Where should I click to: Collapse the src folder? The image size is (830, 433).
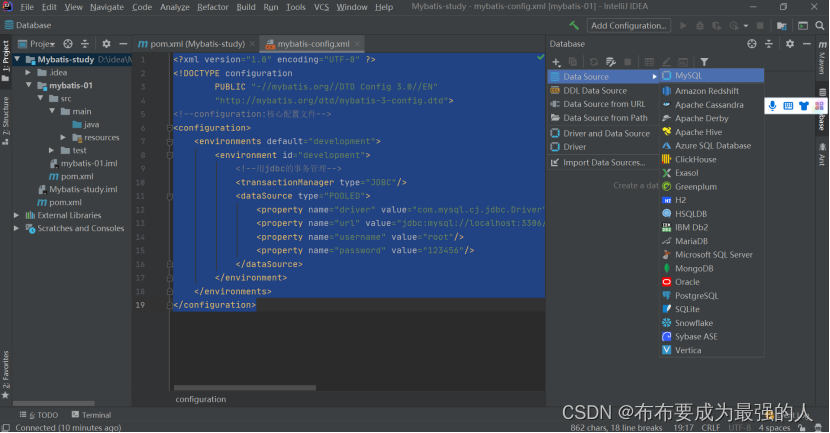click(40, 98)
